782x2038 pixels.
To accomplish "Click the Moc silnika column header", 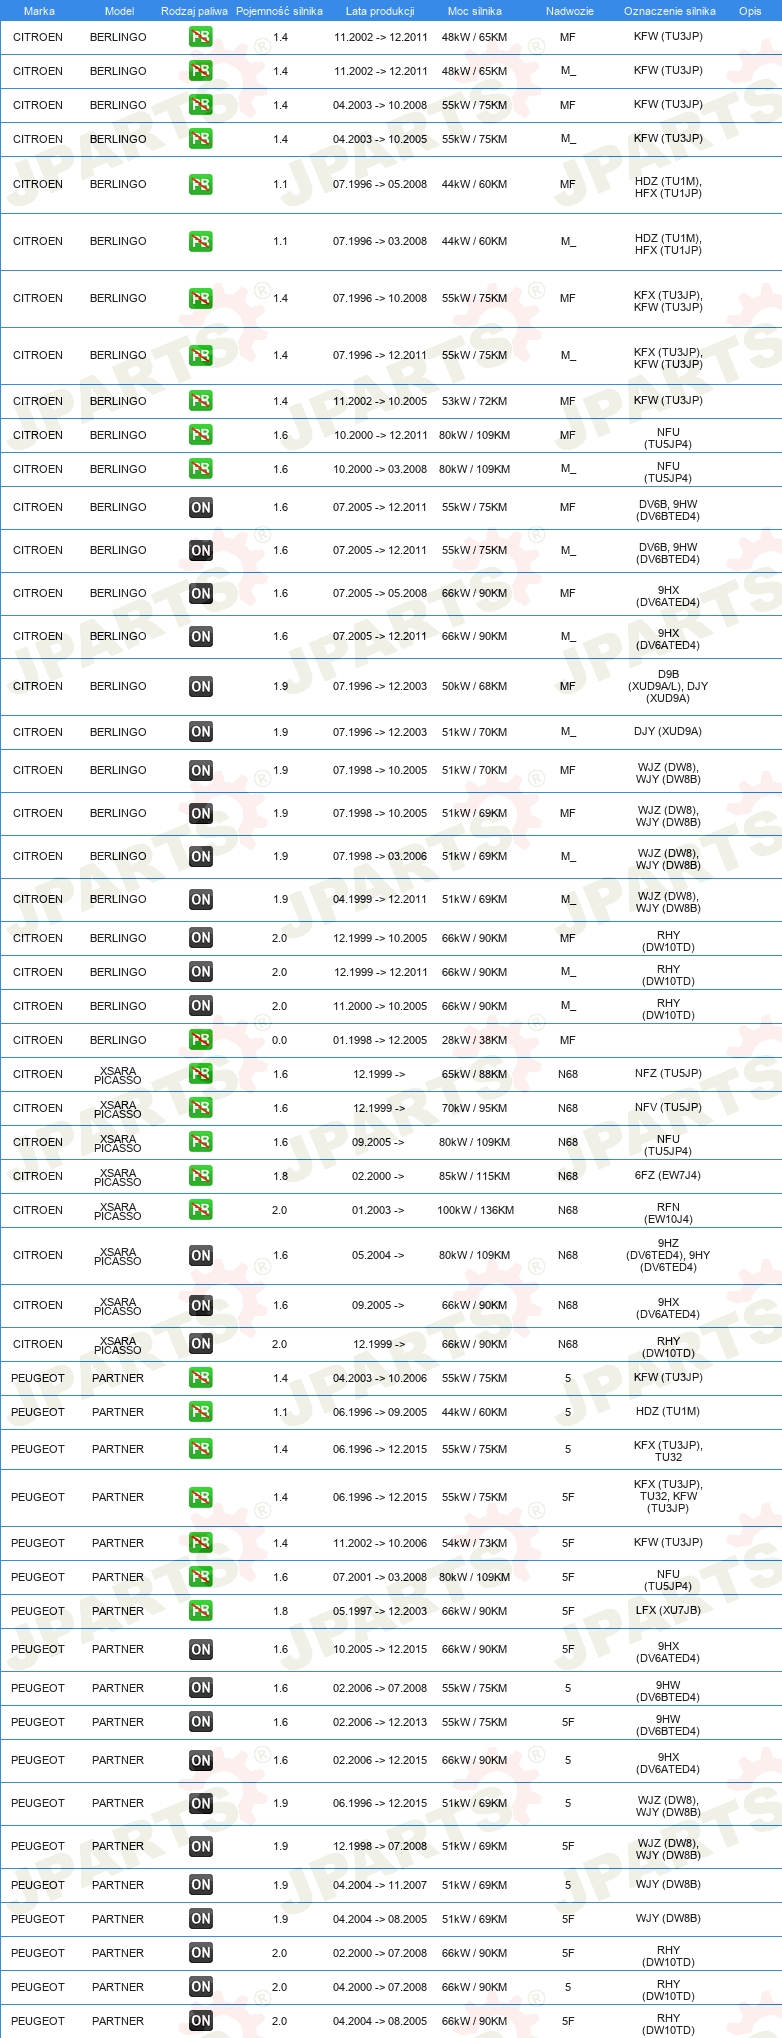I will point(475,11).
